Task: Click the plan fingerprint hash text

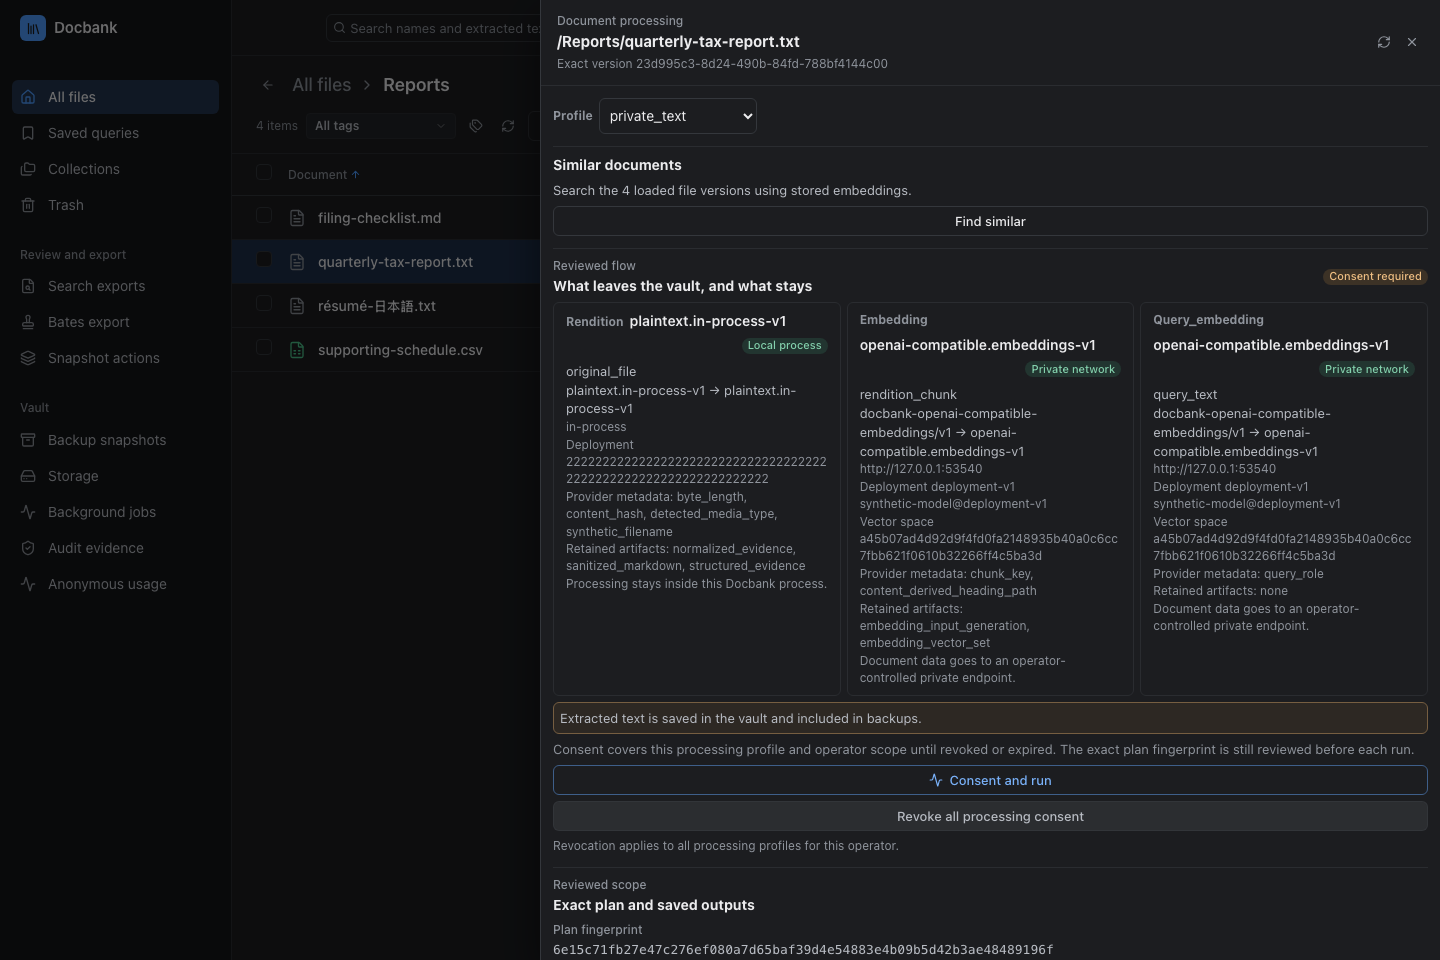Action: (803, 949)
